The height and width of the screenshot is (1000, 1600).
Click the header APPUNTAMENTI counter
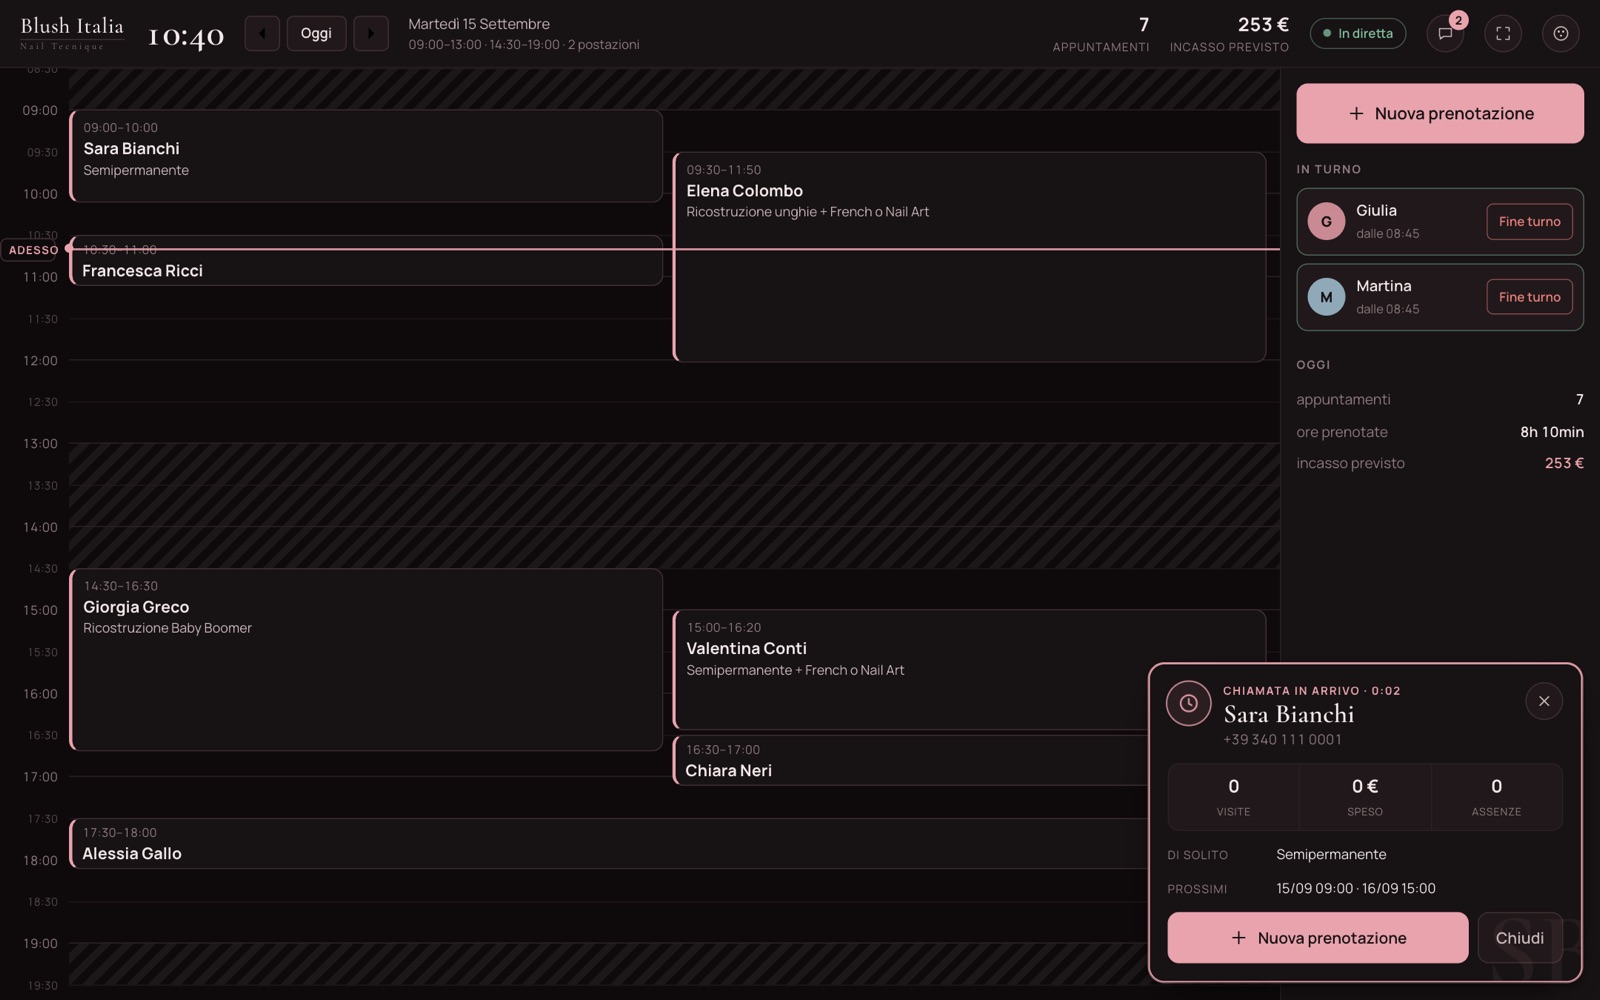(1100, 33)
